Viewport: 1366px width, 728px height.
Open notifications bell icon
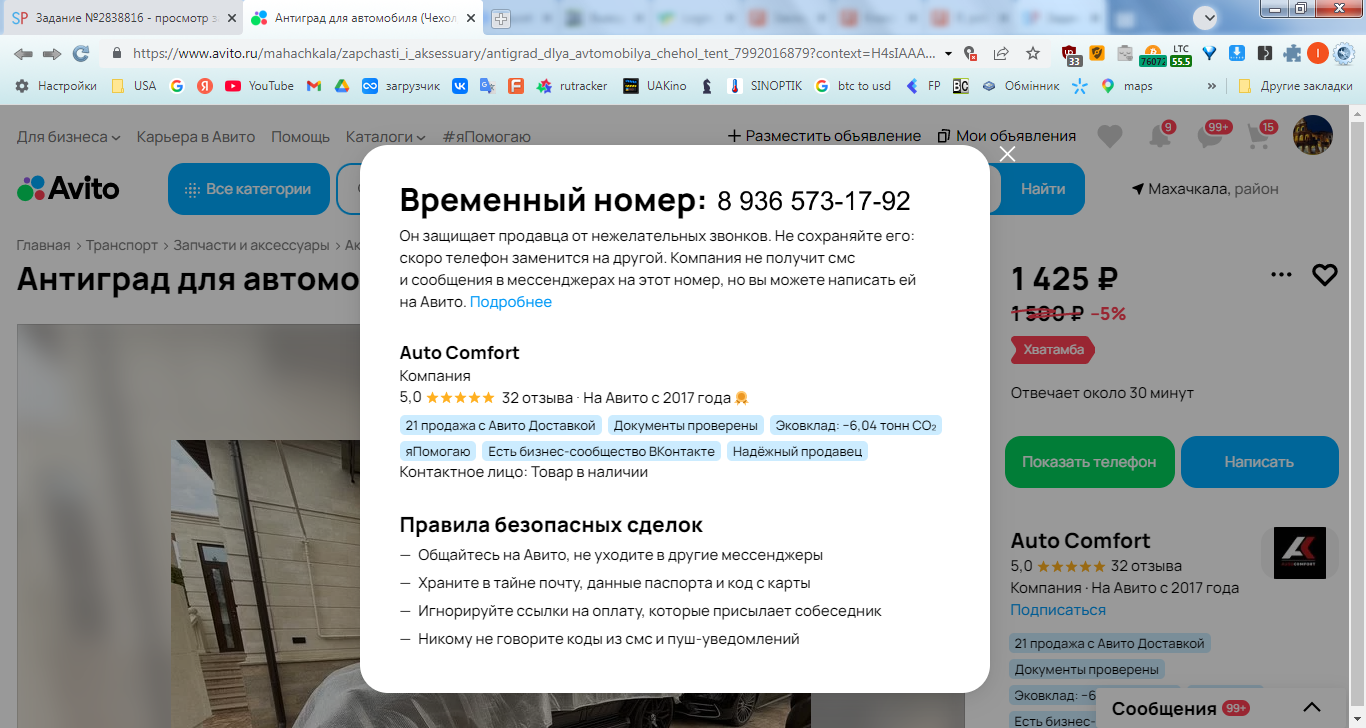[x=1160, y=136]
